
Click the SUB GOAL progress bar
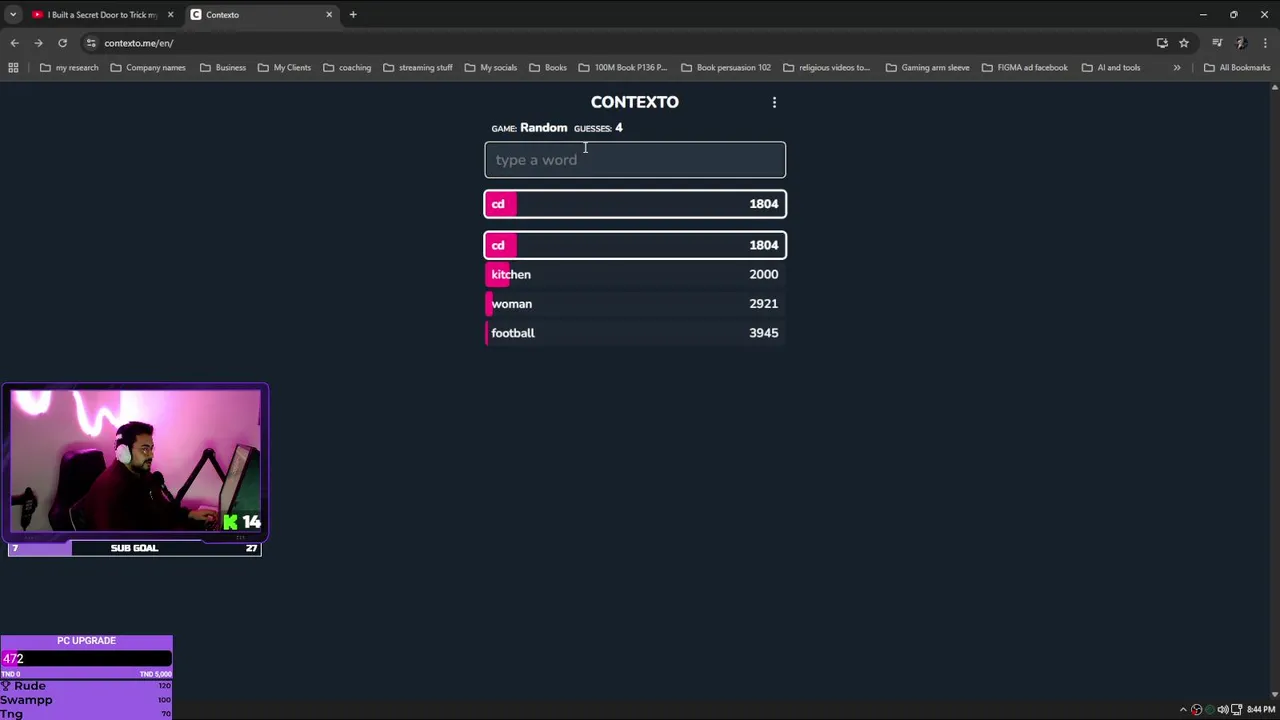[x=134, y=548]
